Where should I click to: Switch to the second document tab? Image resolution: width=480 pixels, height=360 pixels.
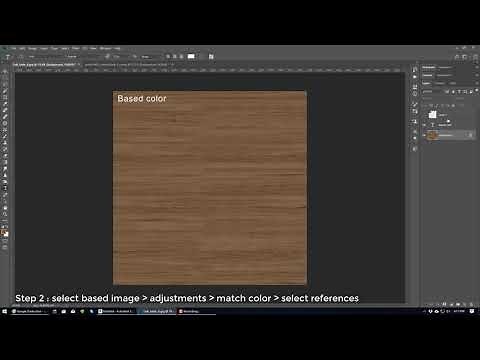tap(128, 64)
